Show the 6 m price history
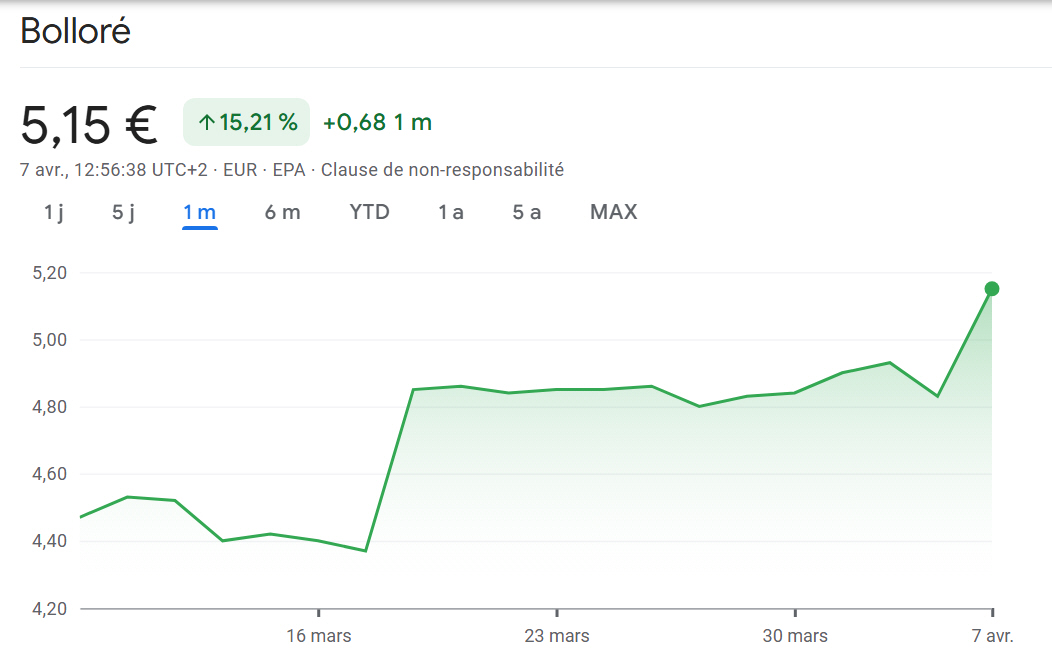This screenshot has height=671, width=1052. tap(282, 212)
